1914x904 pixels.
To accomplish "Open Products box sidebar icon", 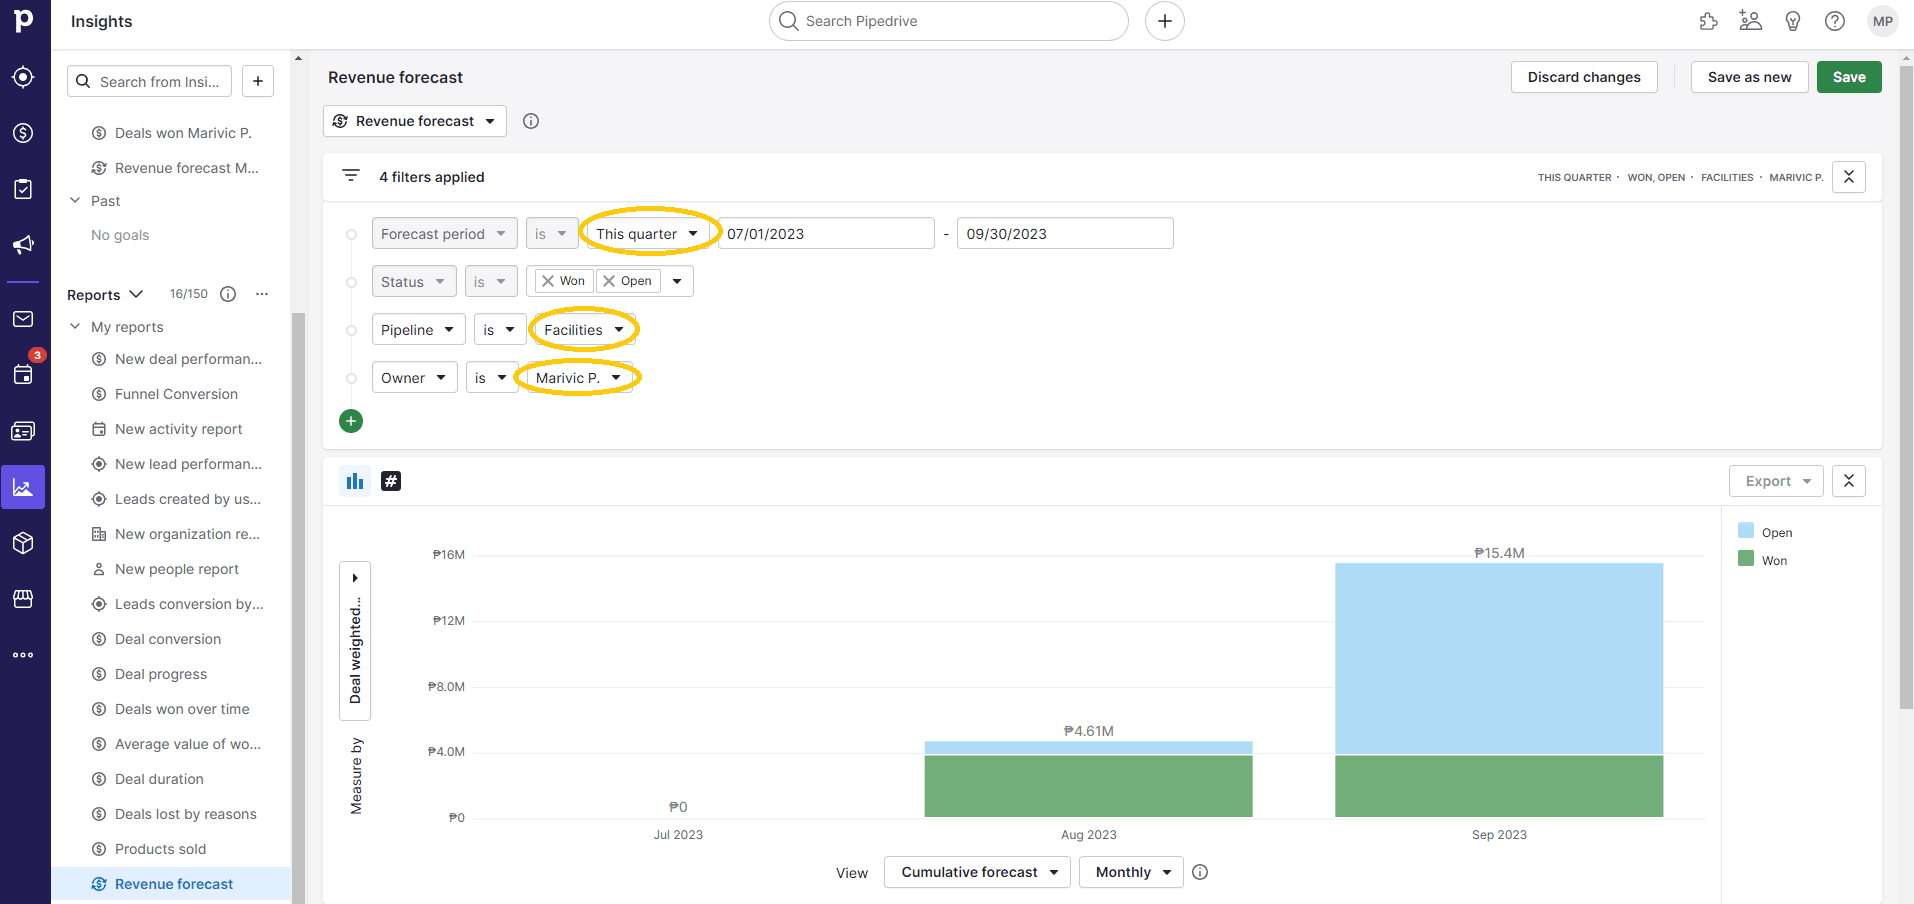I will [23, 543].
